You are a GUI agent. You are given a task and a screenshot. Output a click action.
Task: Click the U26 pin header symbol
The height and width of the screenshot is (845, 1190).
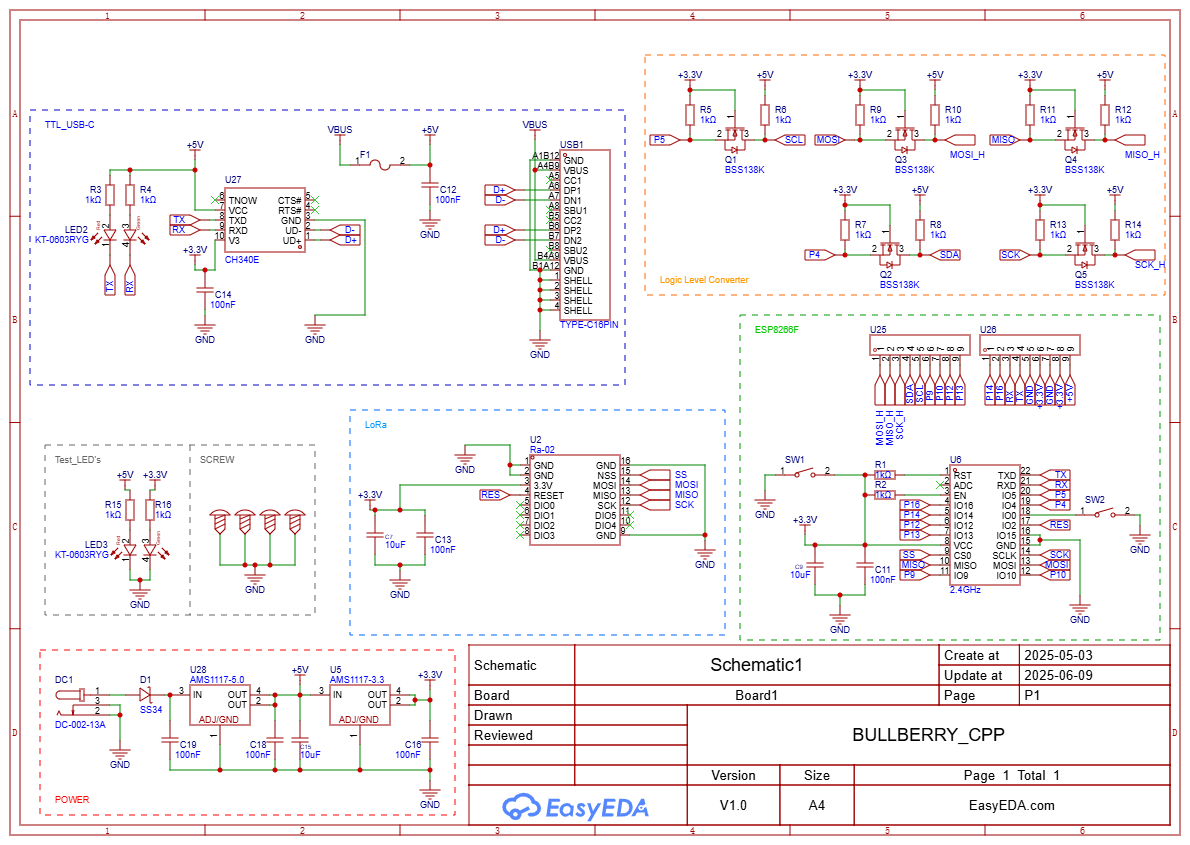1030,345
